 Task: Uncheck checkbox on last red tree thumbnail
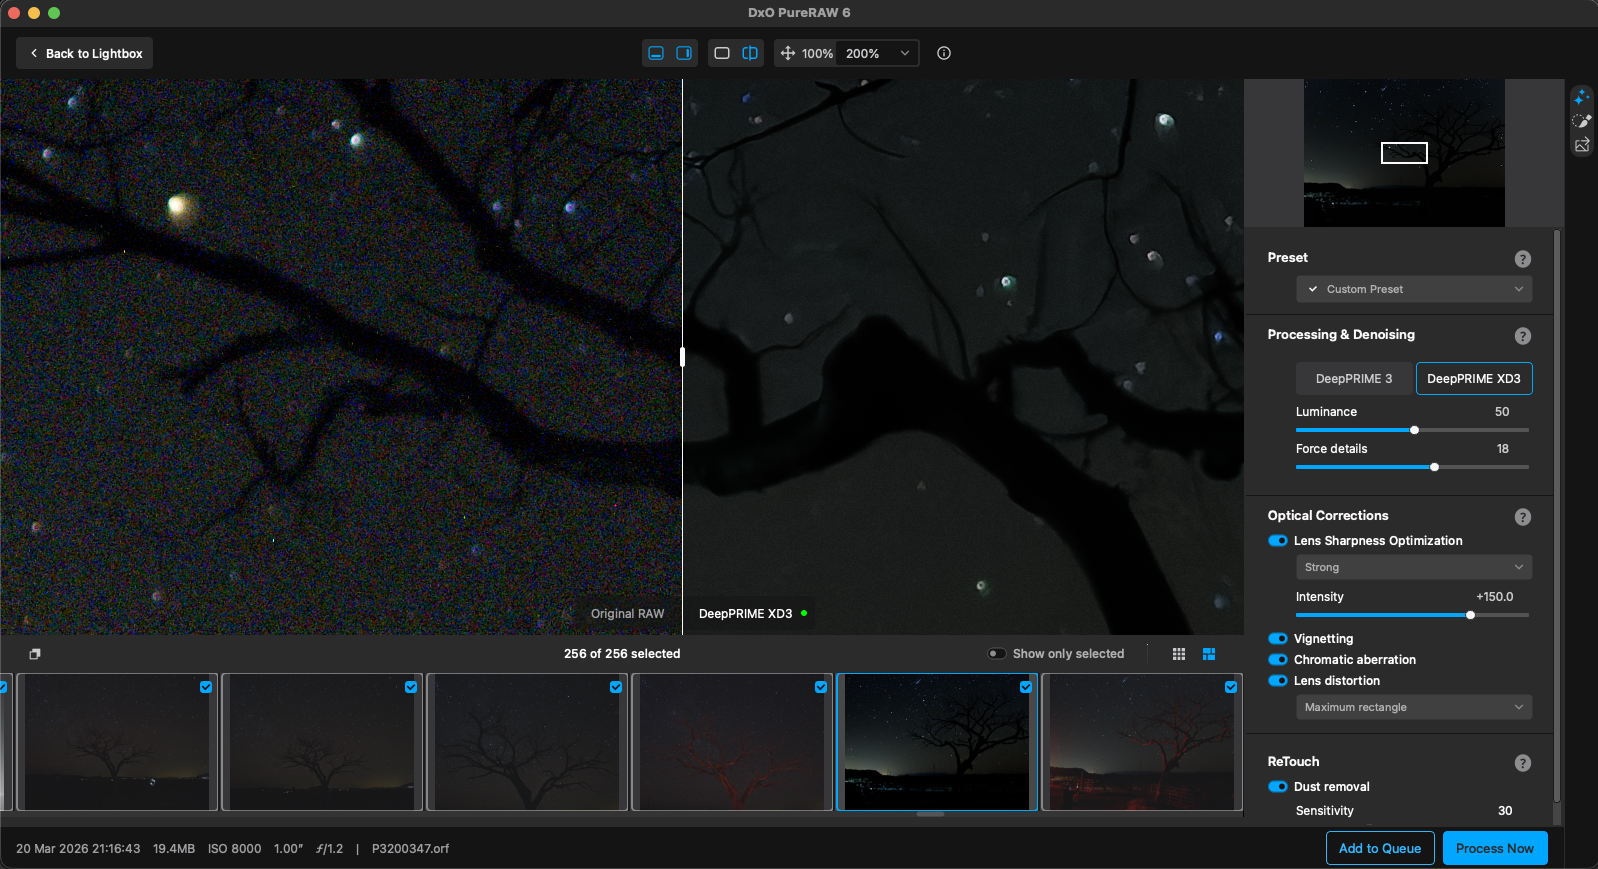(1231, 687)
